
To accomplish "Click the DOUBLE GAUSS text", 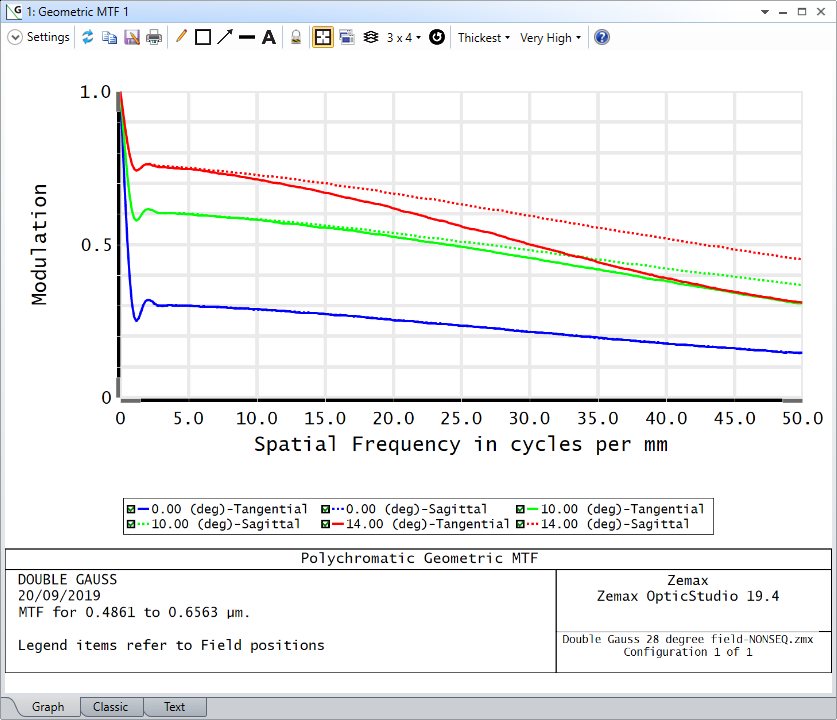I will tap(67, 580).
